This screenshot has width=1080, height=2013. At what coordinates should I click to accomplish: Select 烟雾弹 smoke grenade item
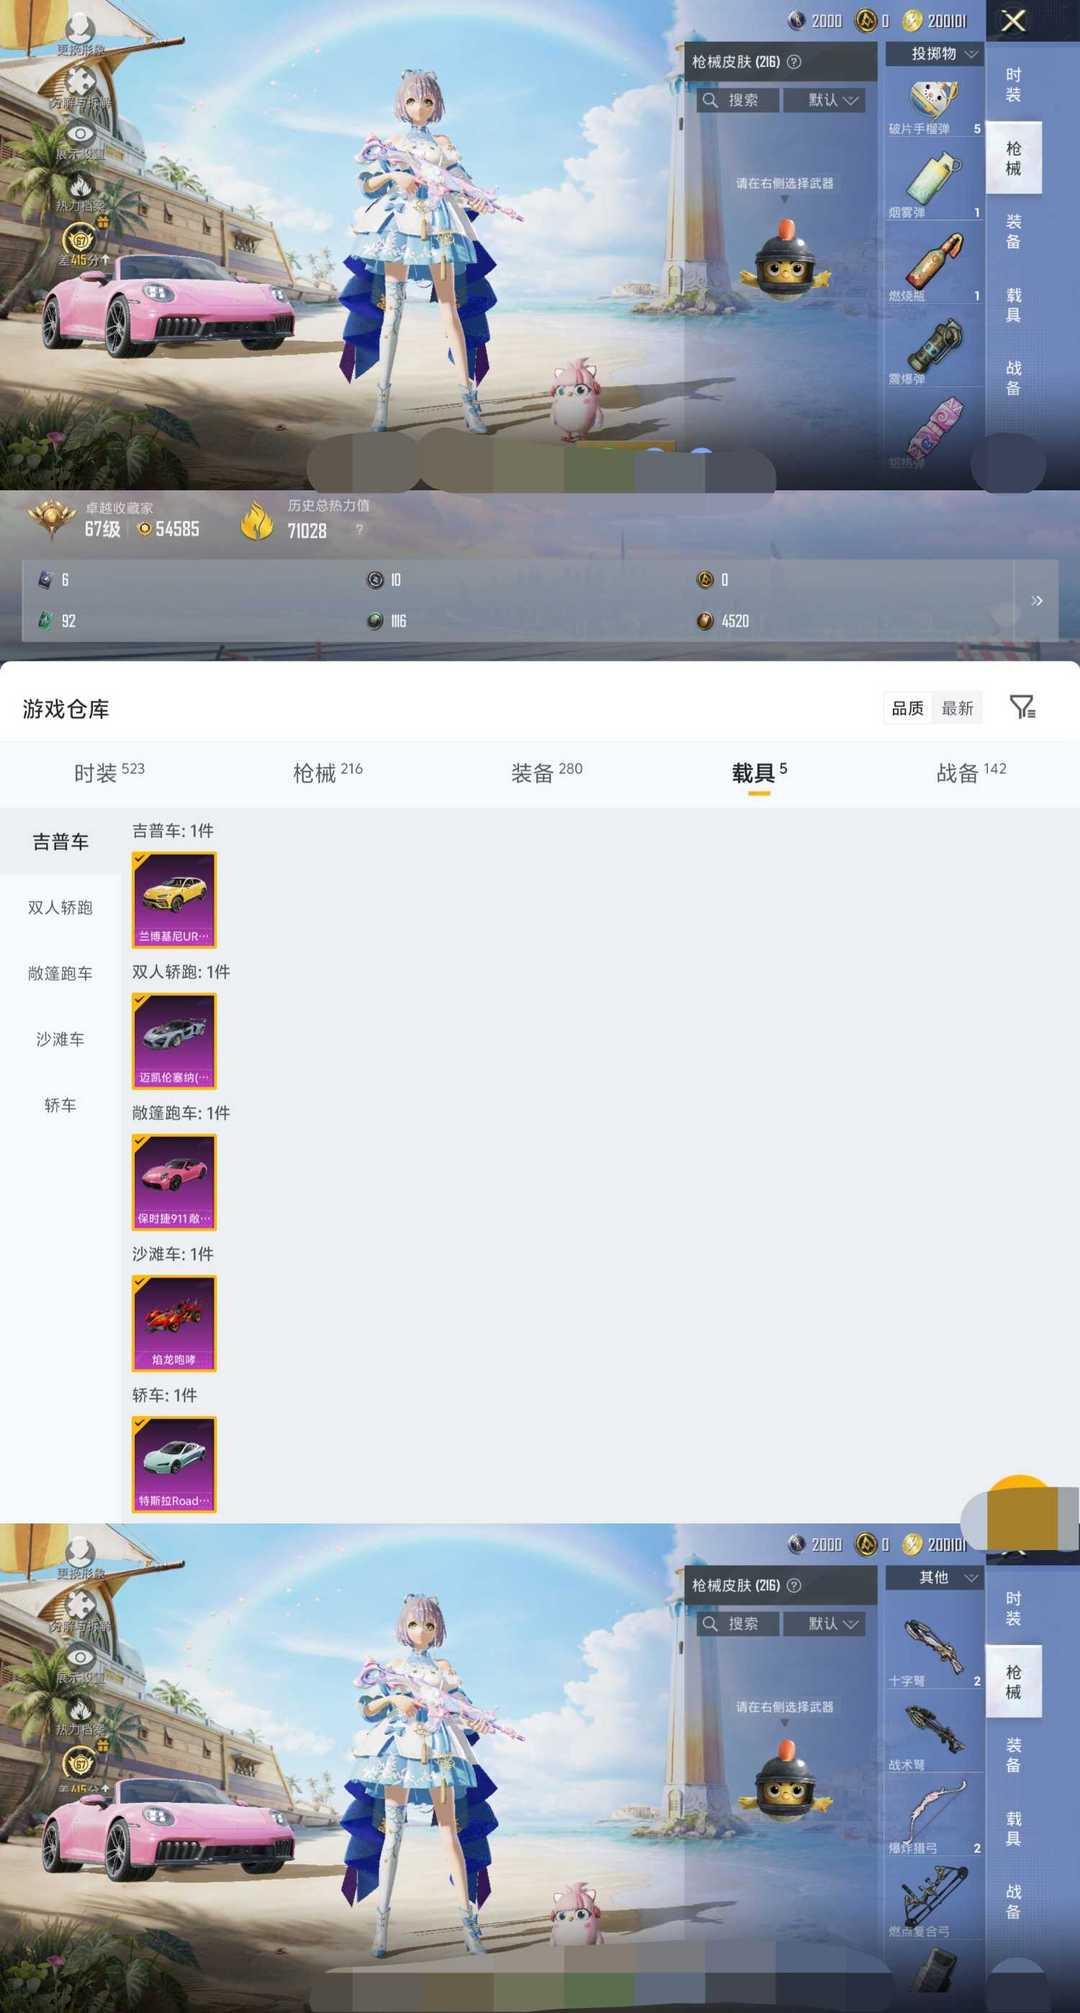(934, 186)
